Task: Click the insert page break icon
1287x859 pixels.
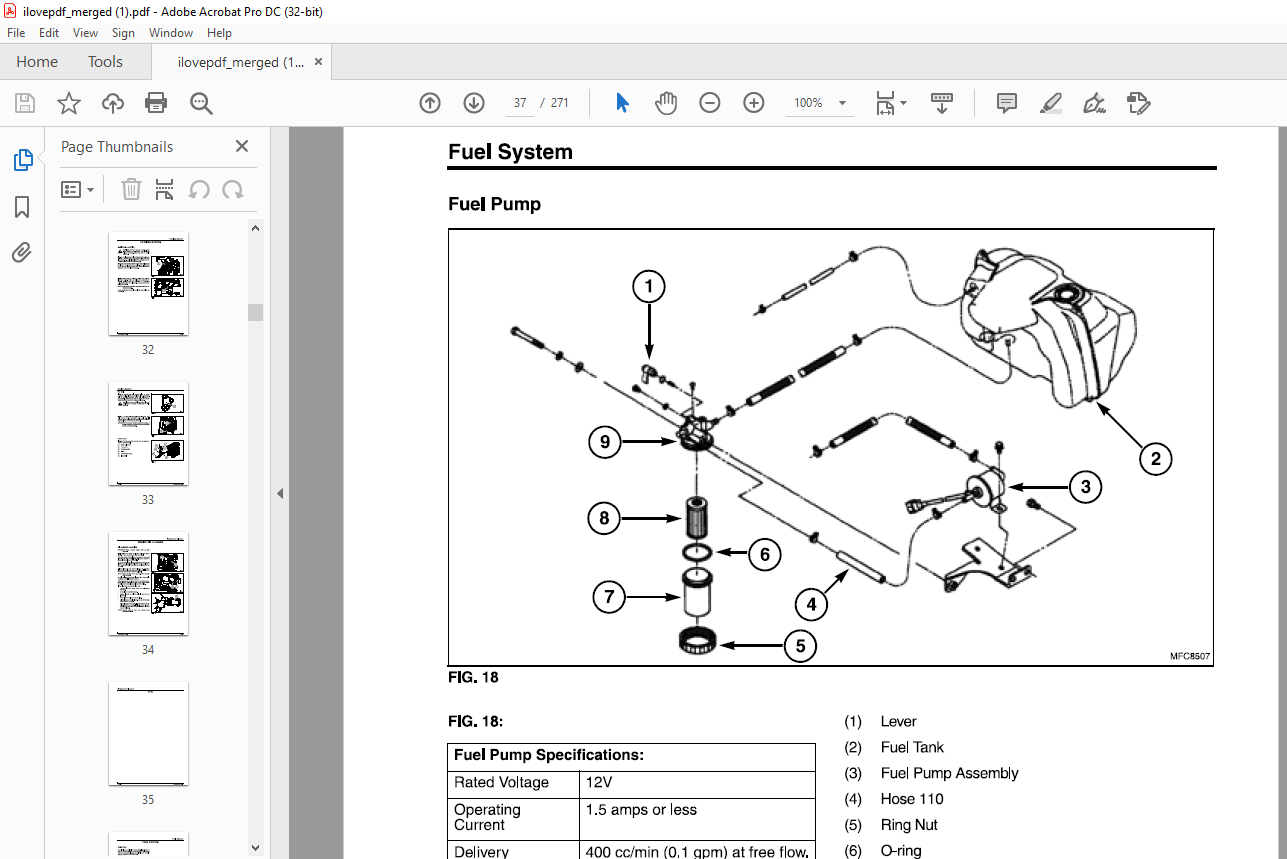Action: tap(165, 189)
